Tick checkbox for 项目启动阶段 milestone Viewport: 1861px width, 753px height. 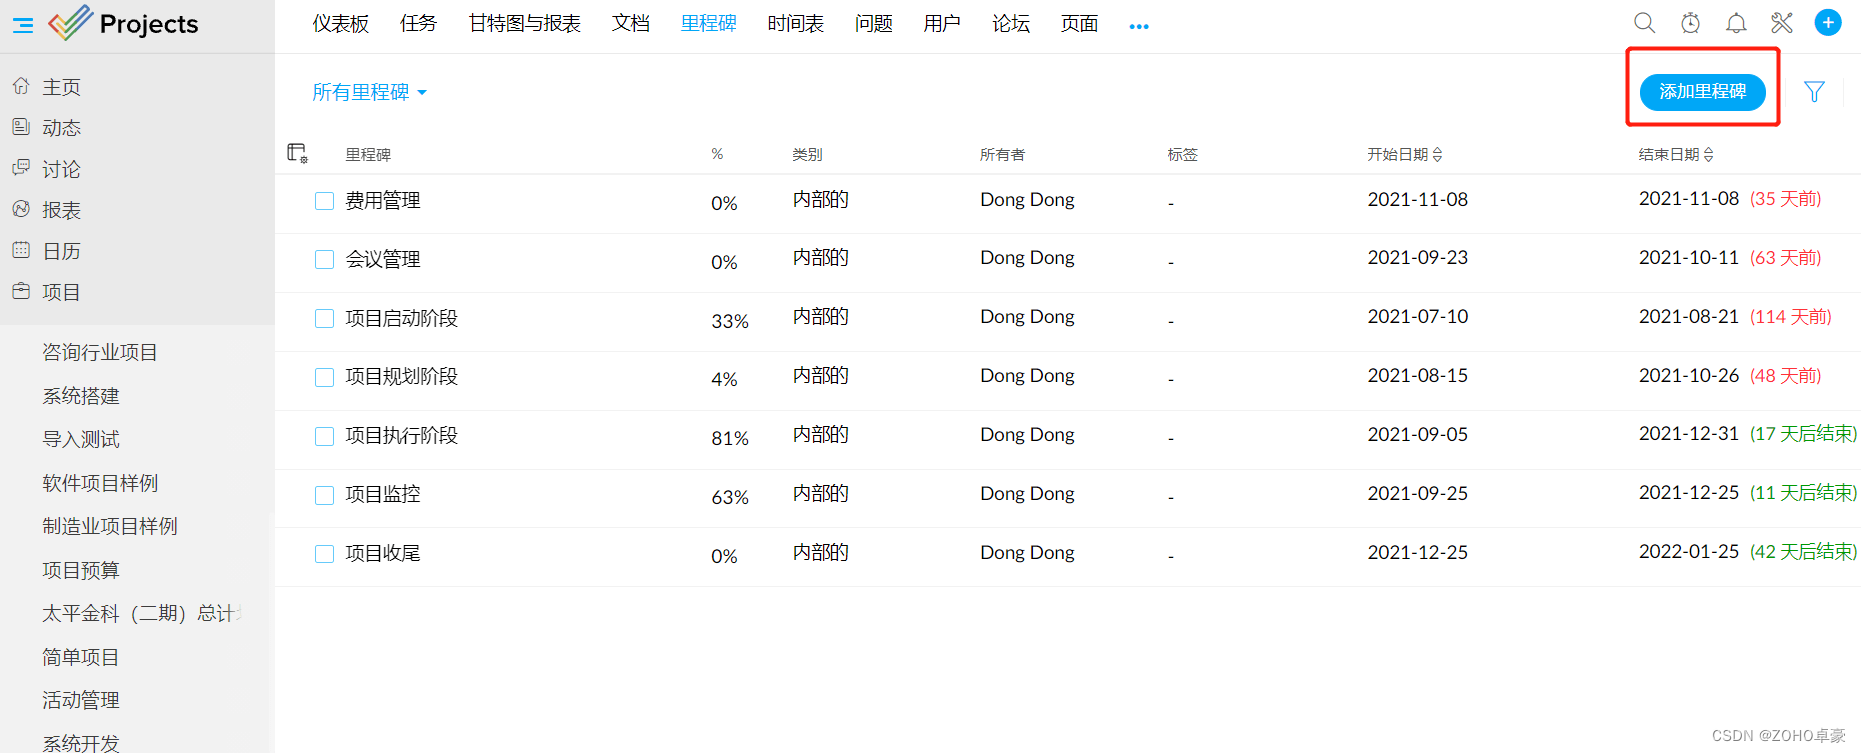pyautogui.click(x=324, y=319)
